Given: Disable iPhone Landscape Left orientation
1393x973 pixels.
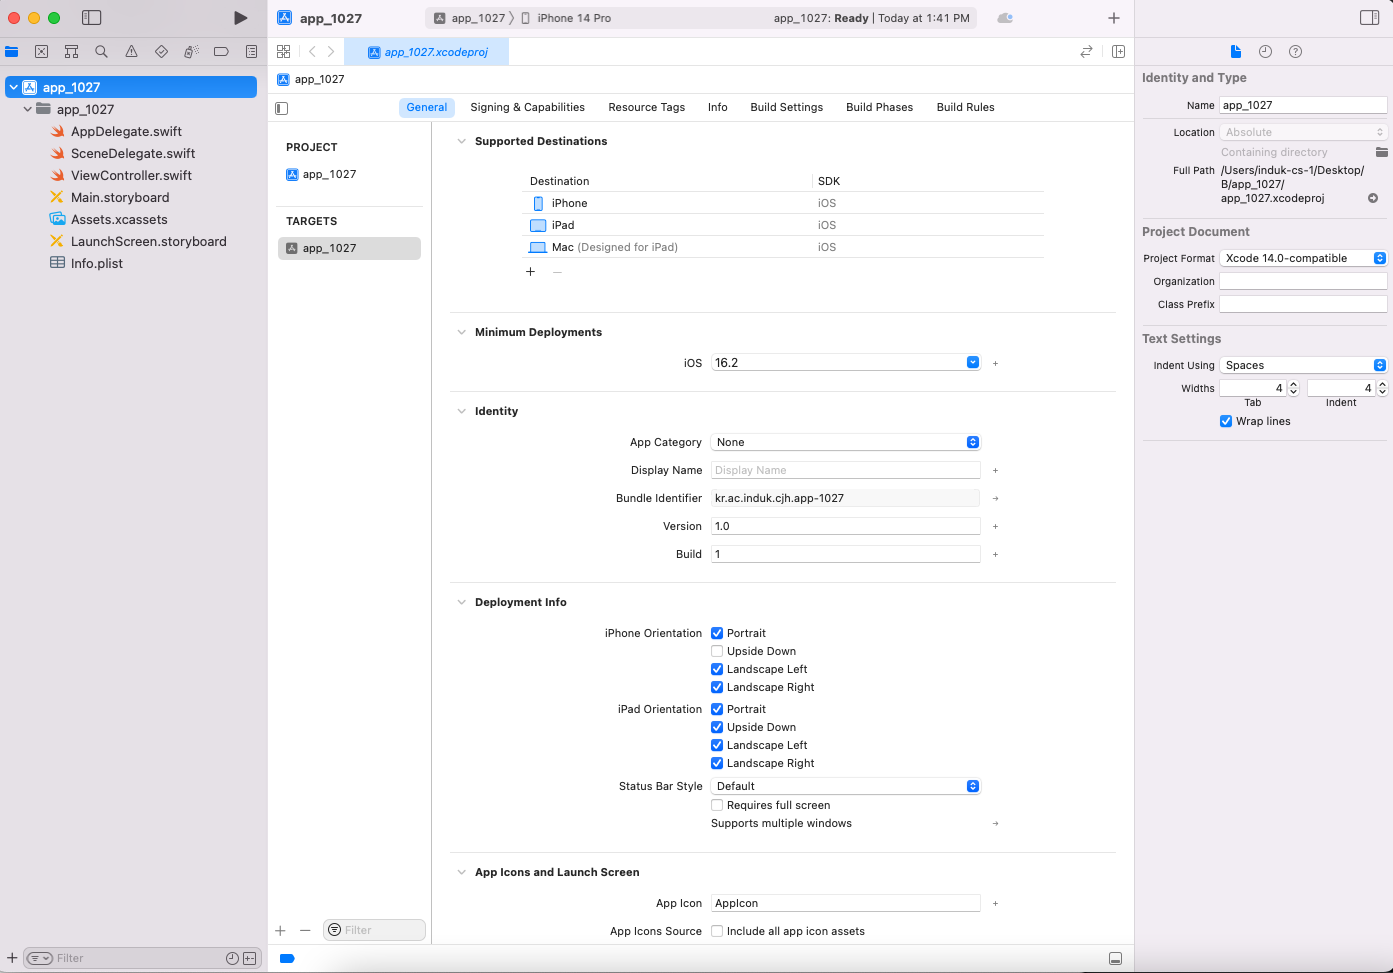Looking at the screenshot, I should point(717,669).
